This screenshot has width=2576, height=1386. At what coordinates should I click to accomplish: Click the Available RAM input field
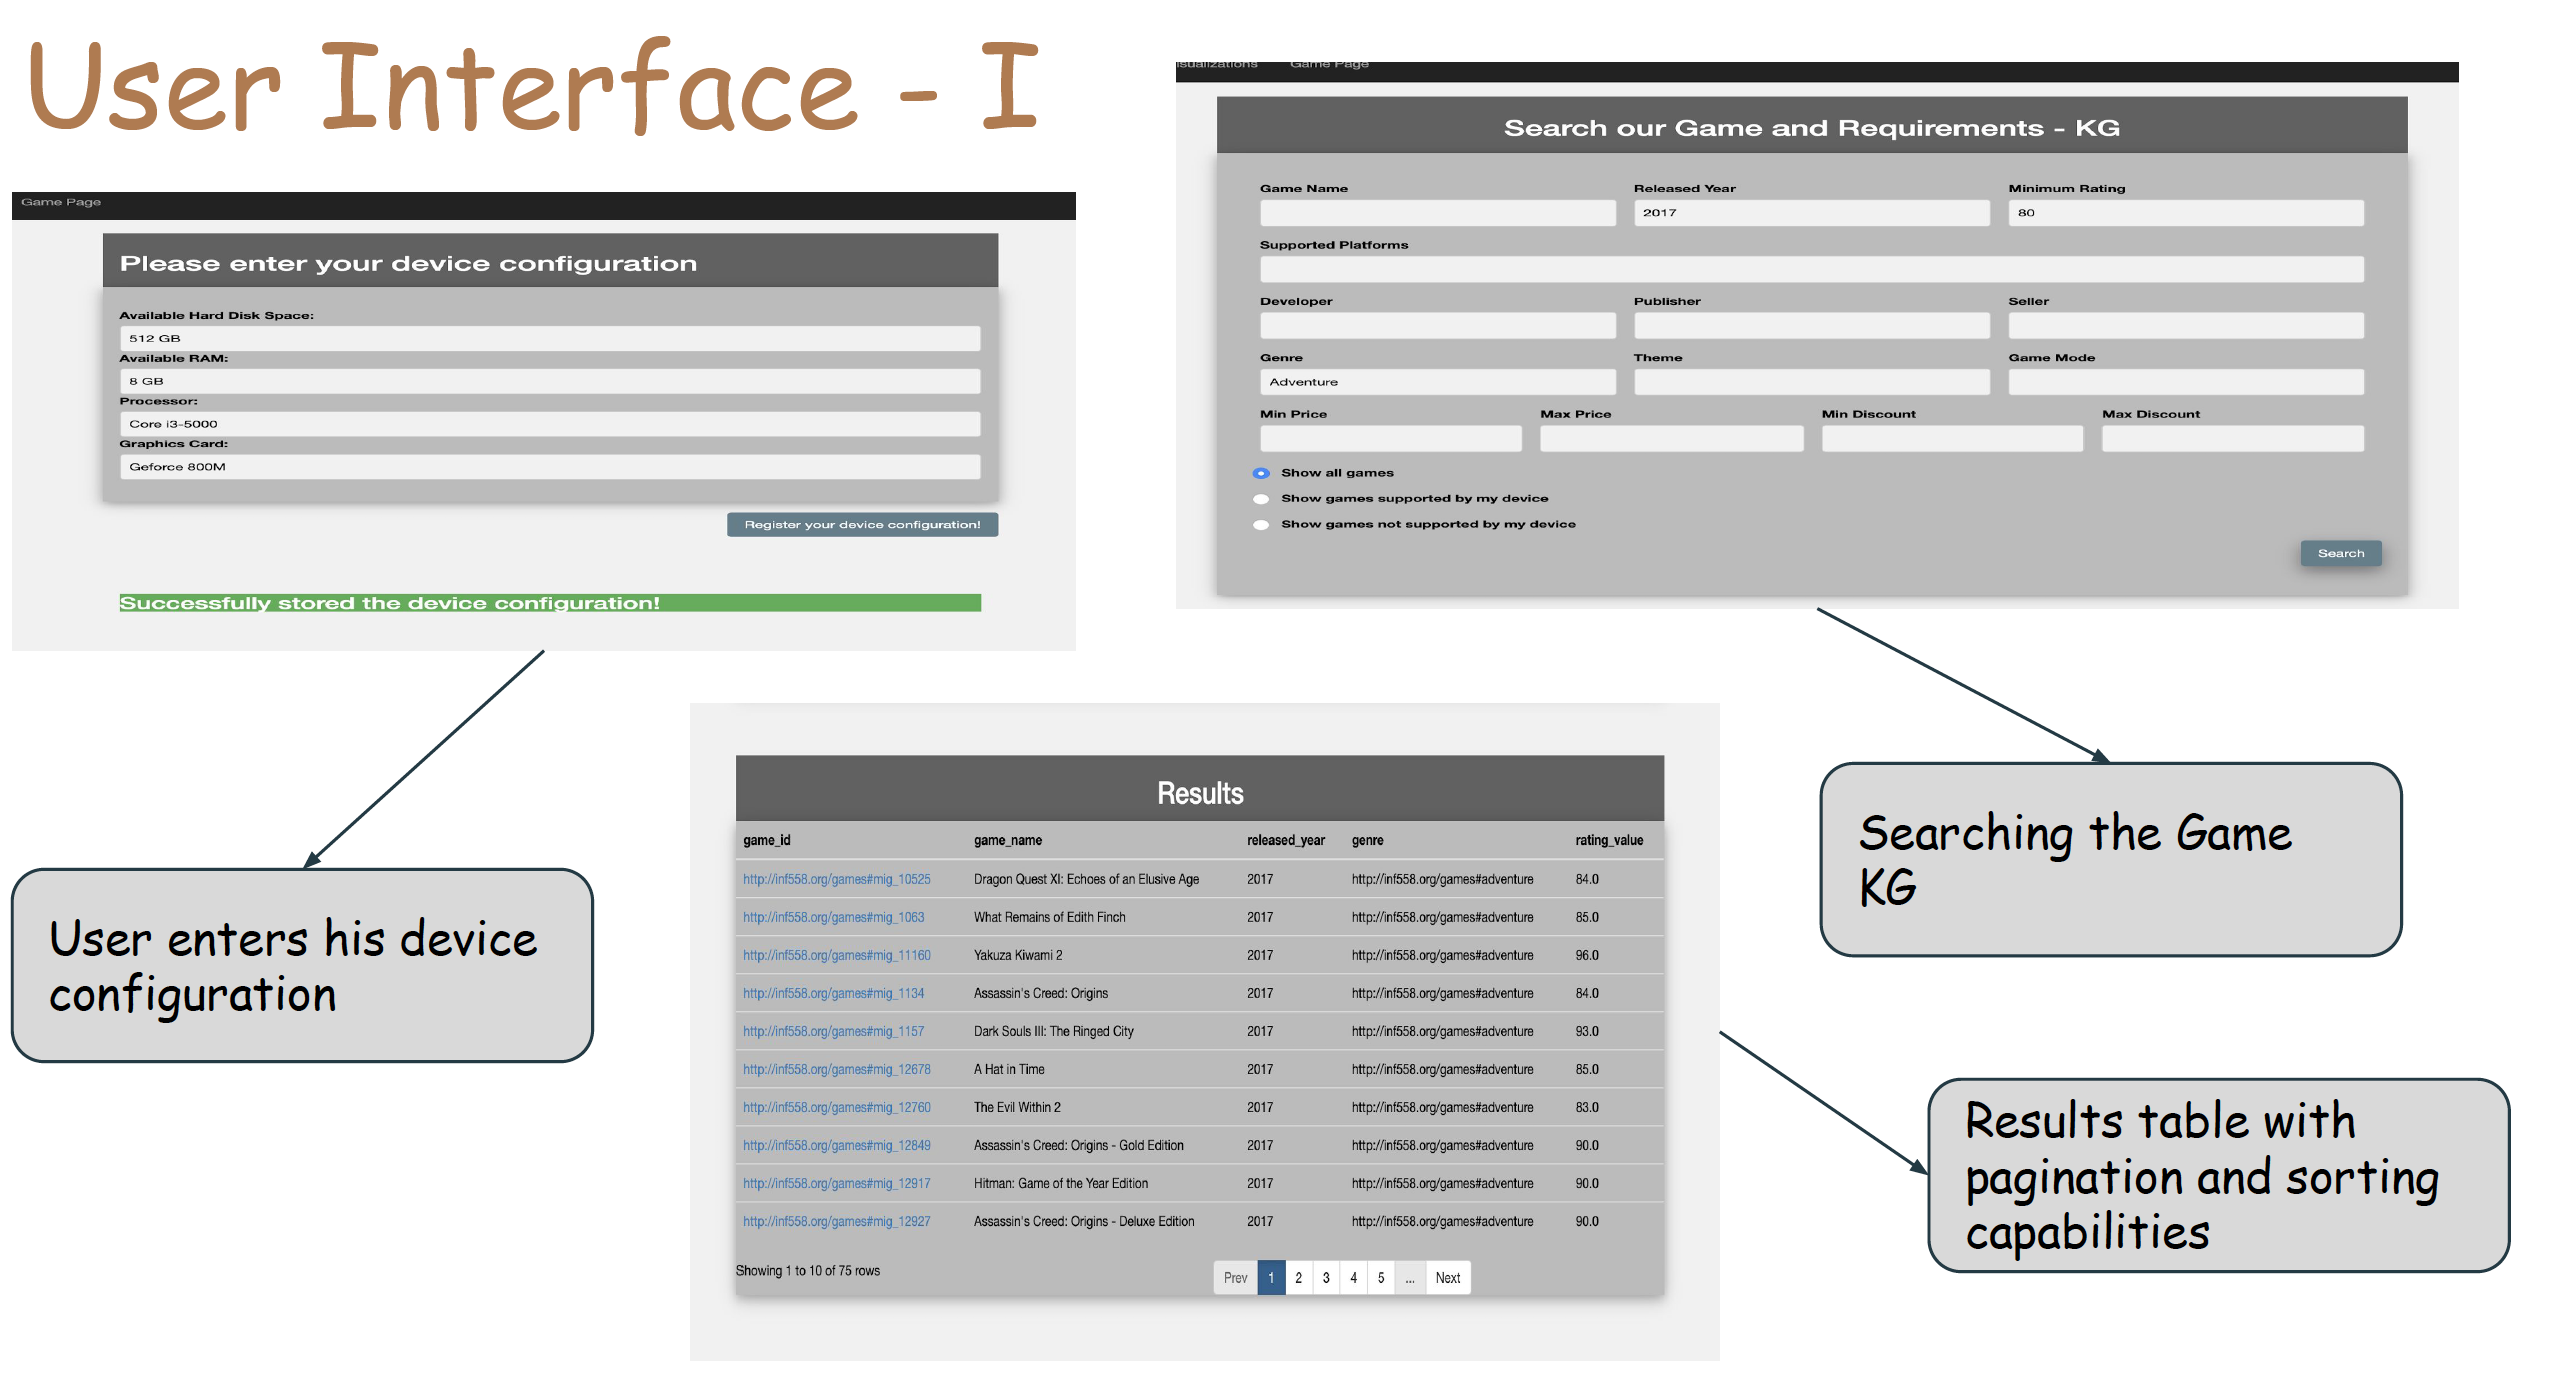coord(549,381)
